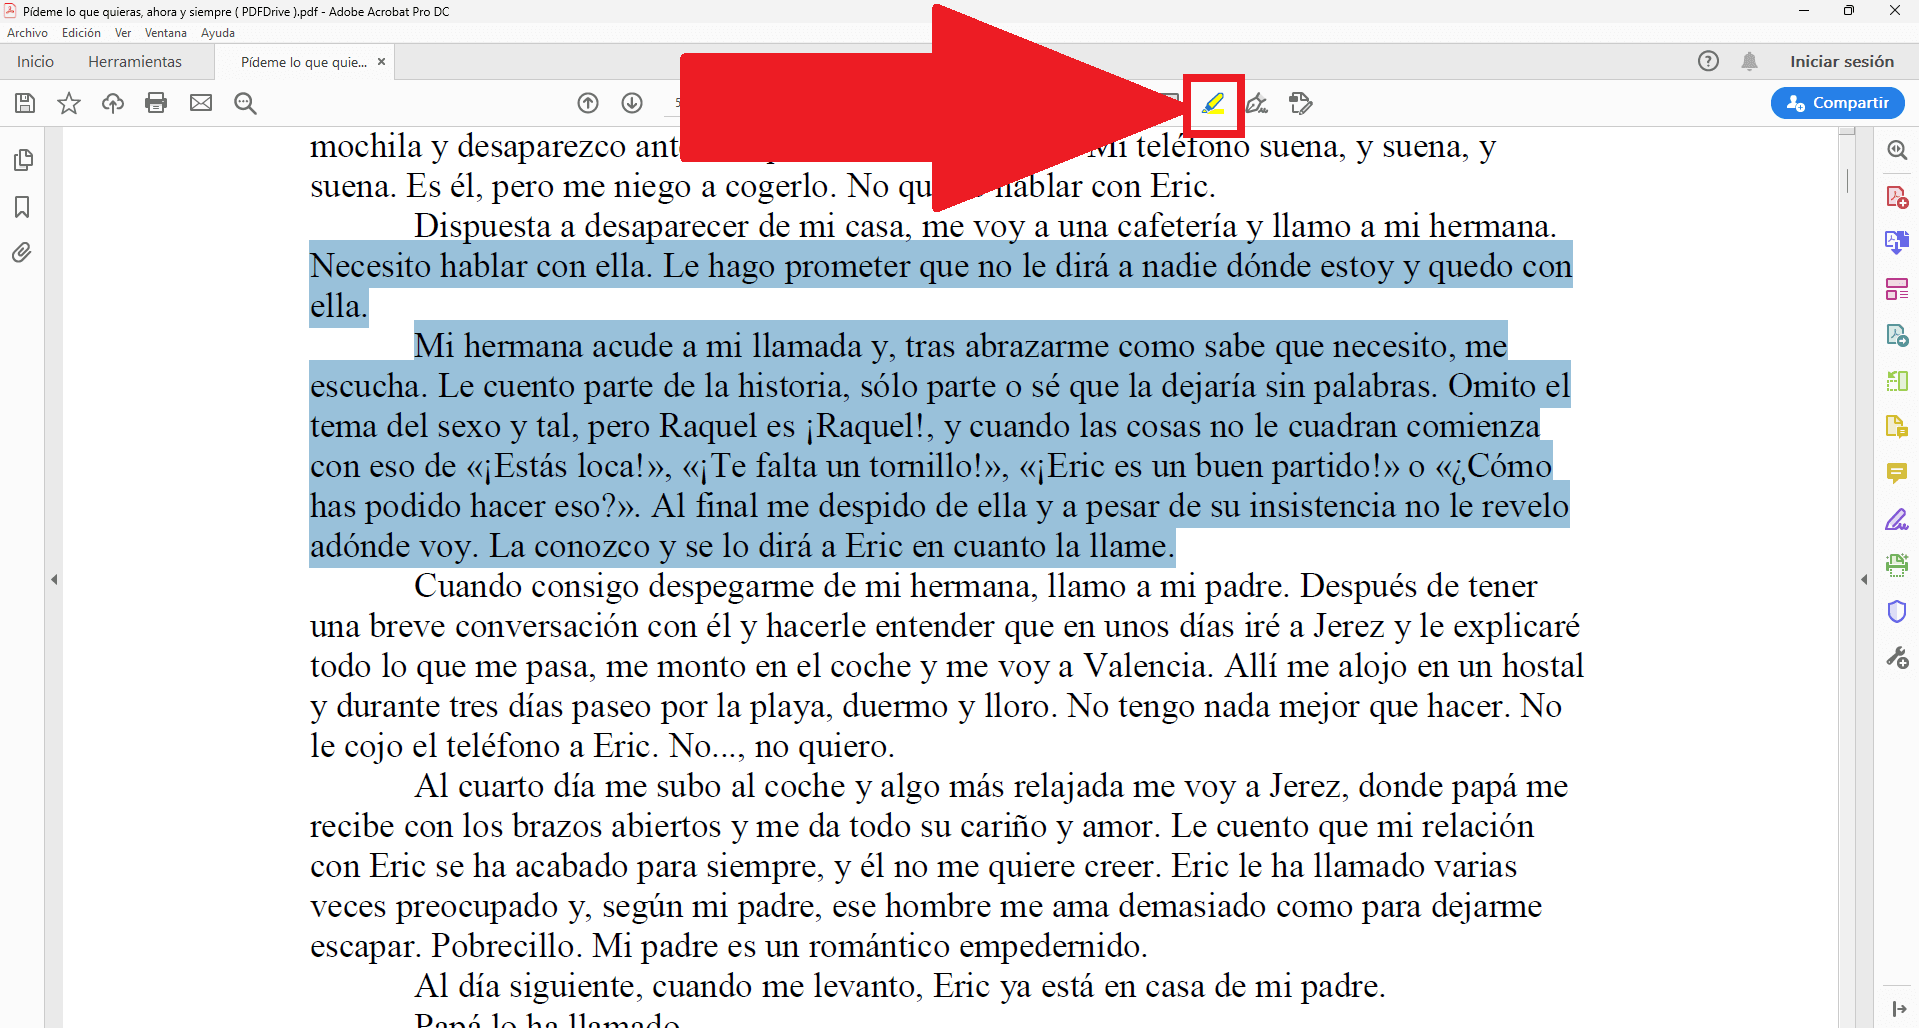
Task: Open the Ventana menu
Action: pos(166,33)
